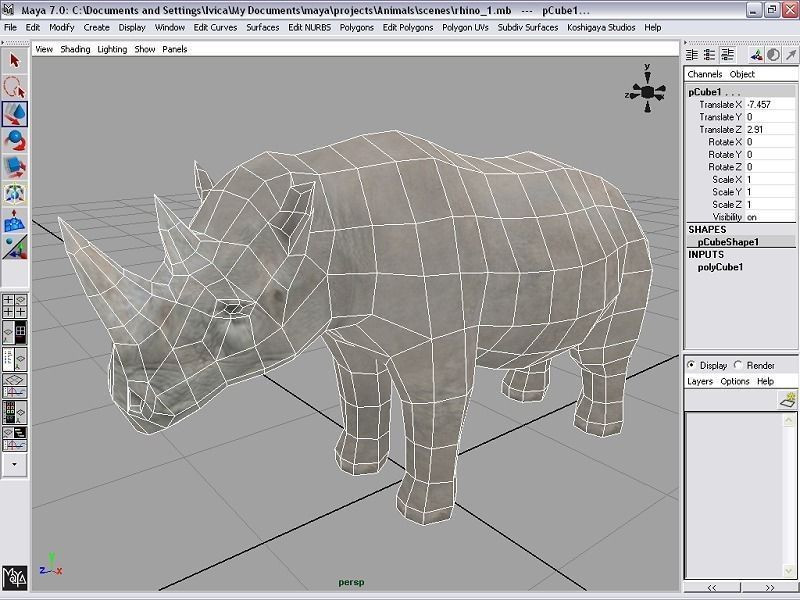800x600 pixels.
Task: Open the Channels menu in channel box
Action: (x=705, y=74)
